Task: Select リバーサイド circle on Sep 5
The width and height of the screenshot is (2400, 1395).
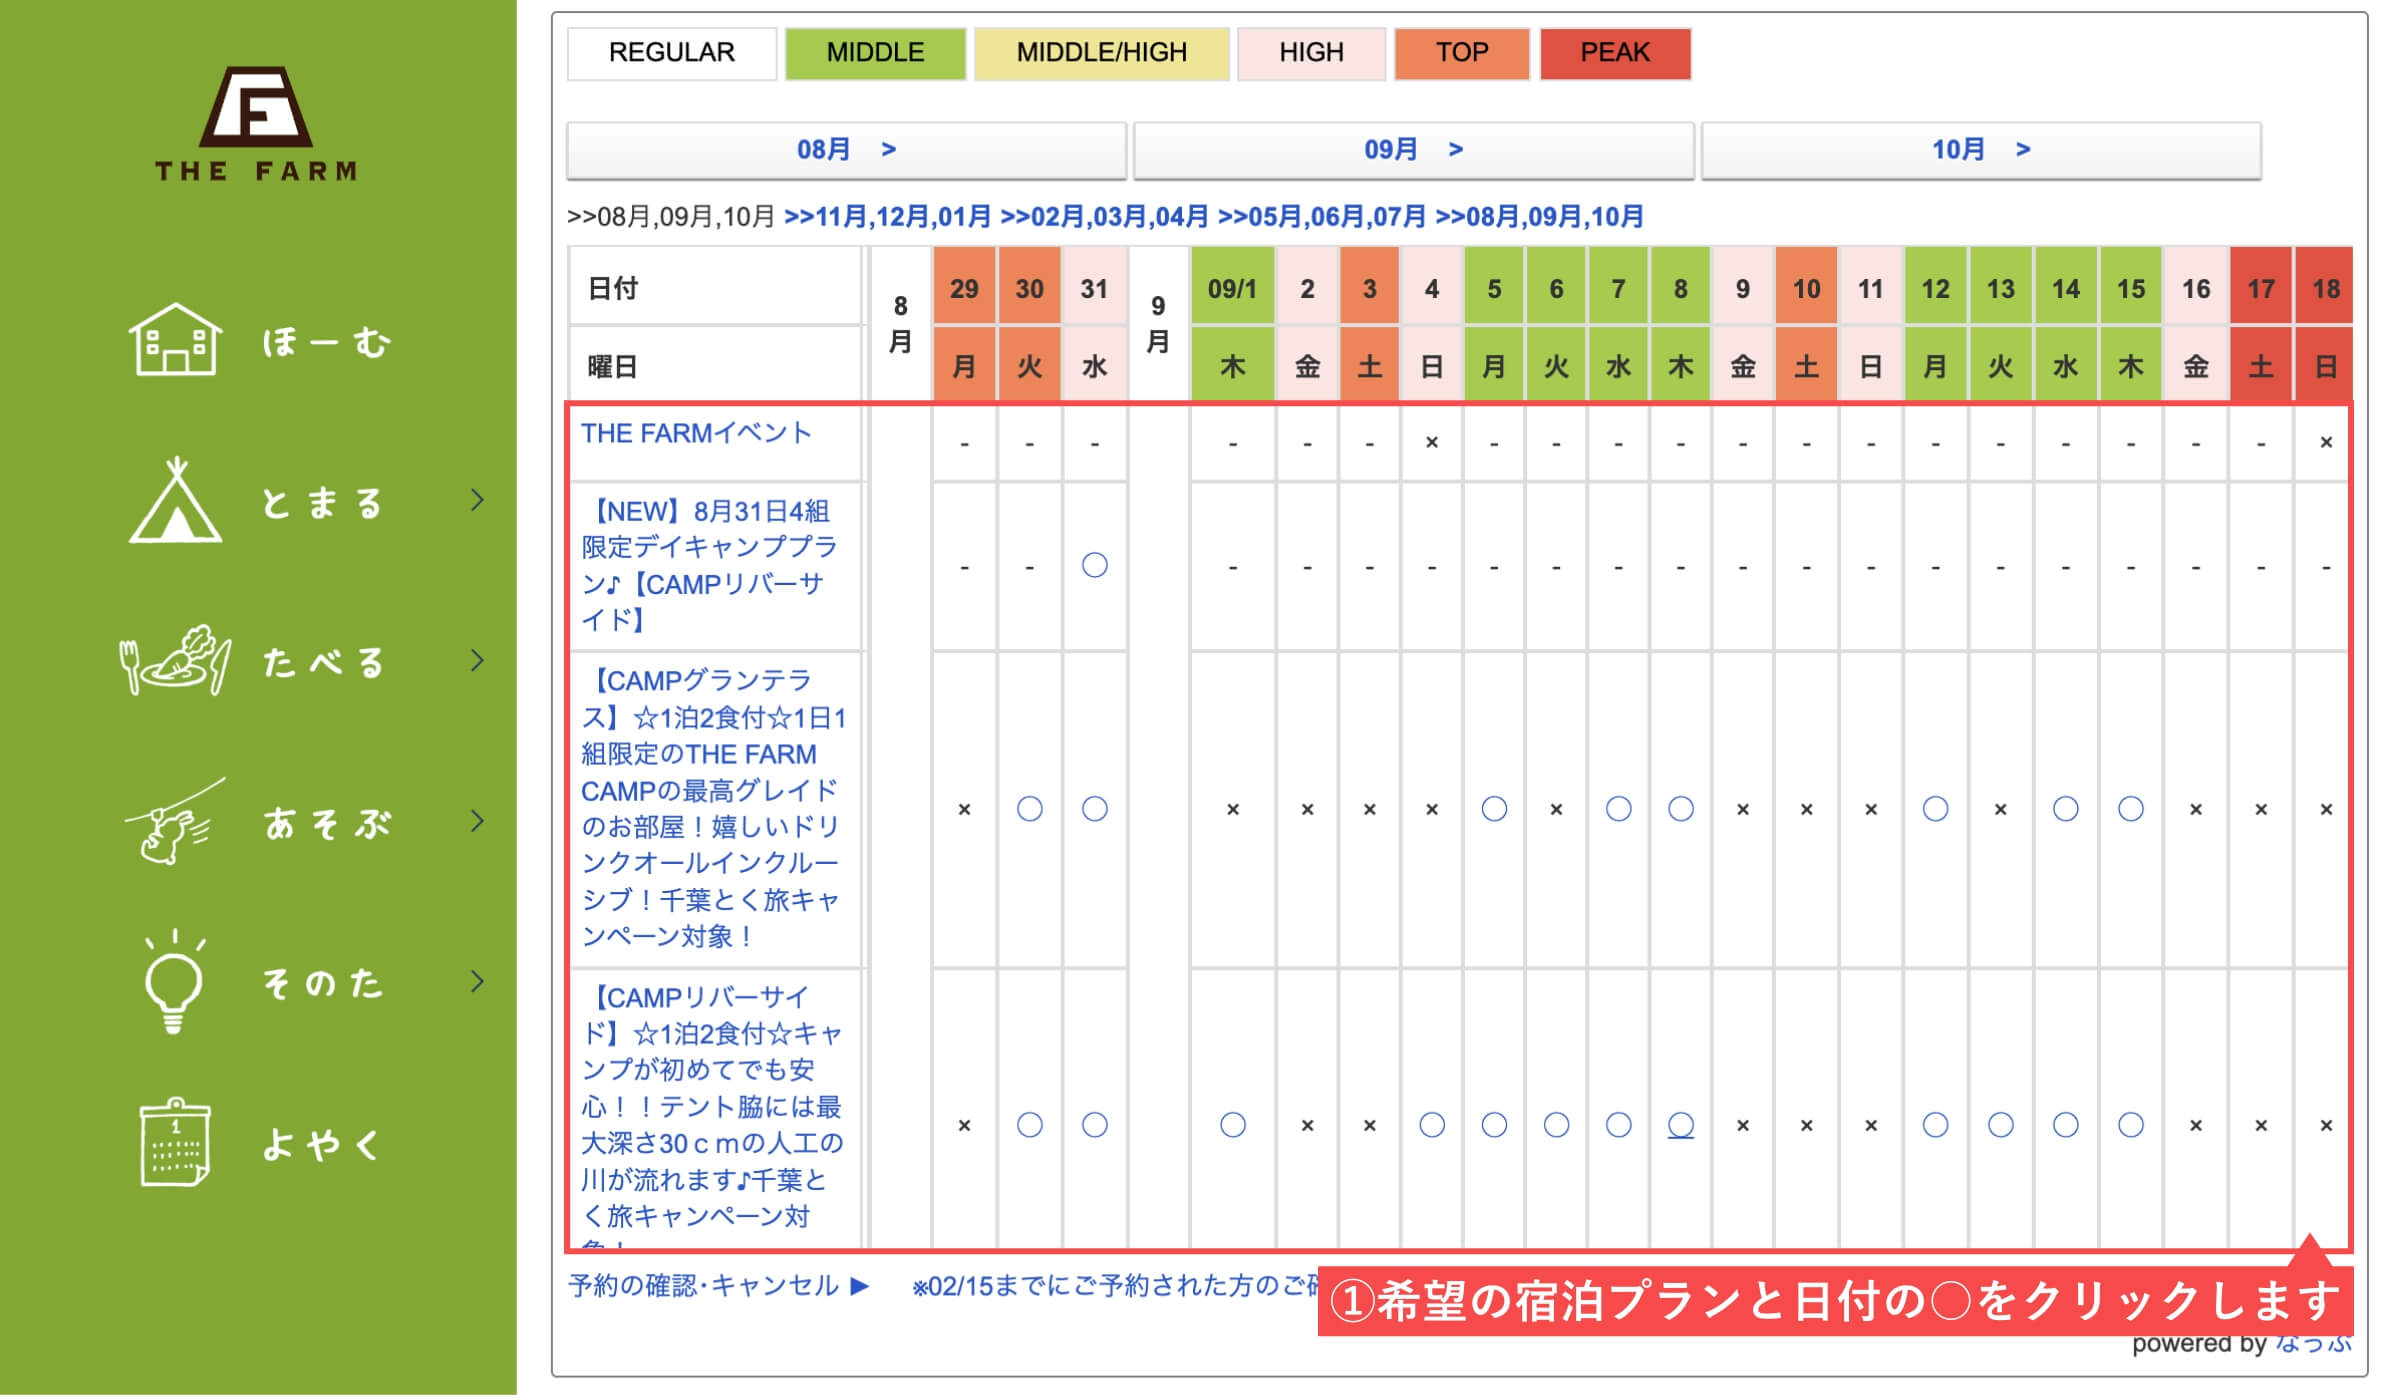Action: (x=1494, y=1125)
